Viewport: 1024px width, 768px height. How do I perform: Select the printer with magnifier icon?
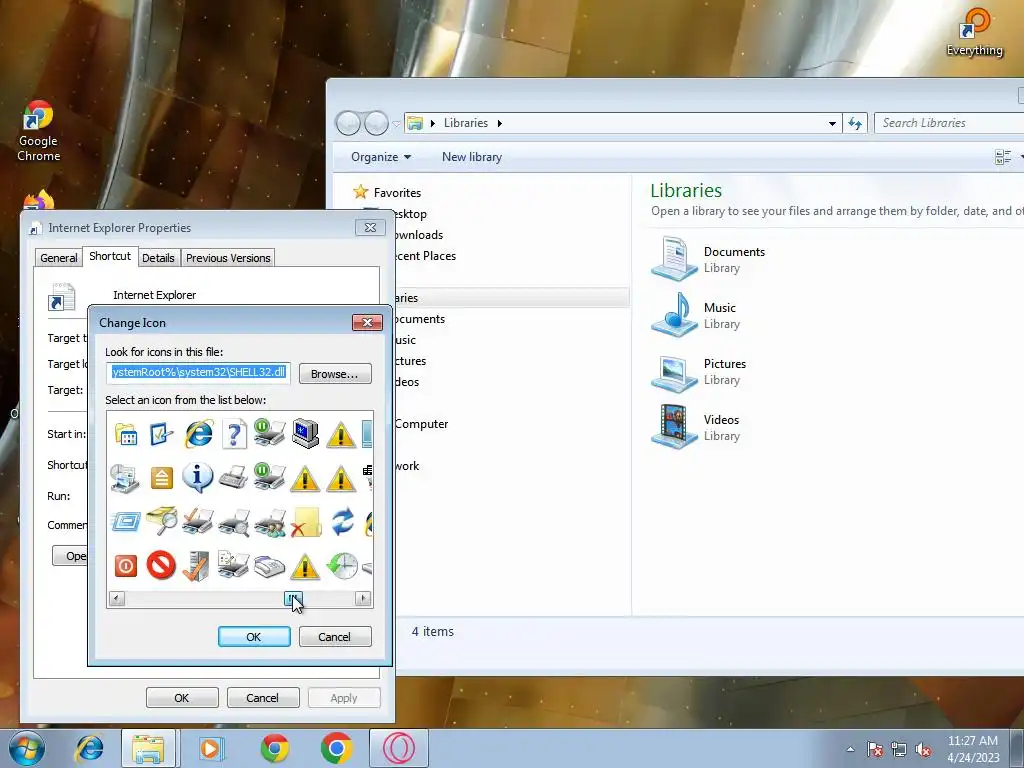click(x=234, y=522)
